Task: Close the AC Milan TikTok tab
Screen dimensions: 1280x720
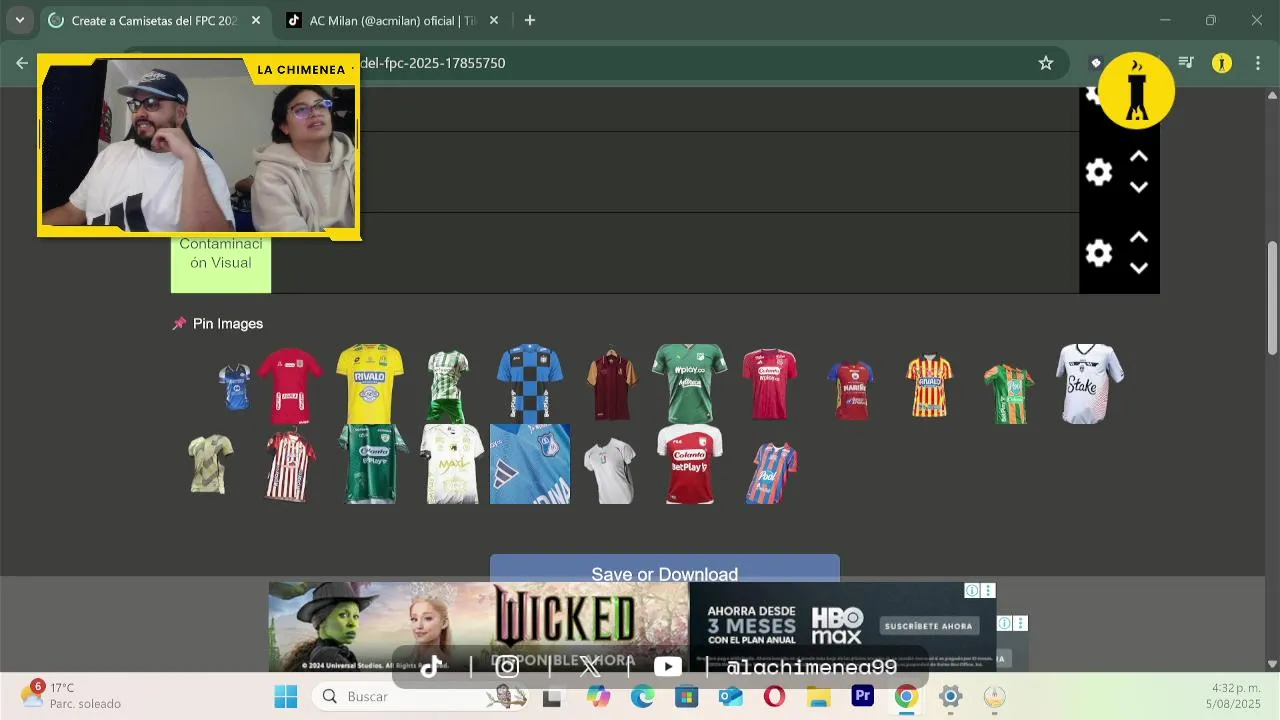Action: (x=494, y=20)
